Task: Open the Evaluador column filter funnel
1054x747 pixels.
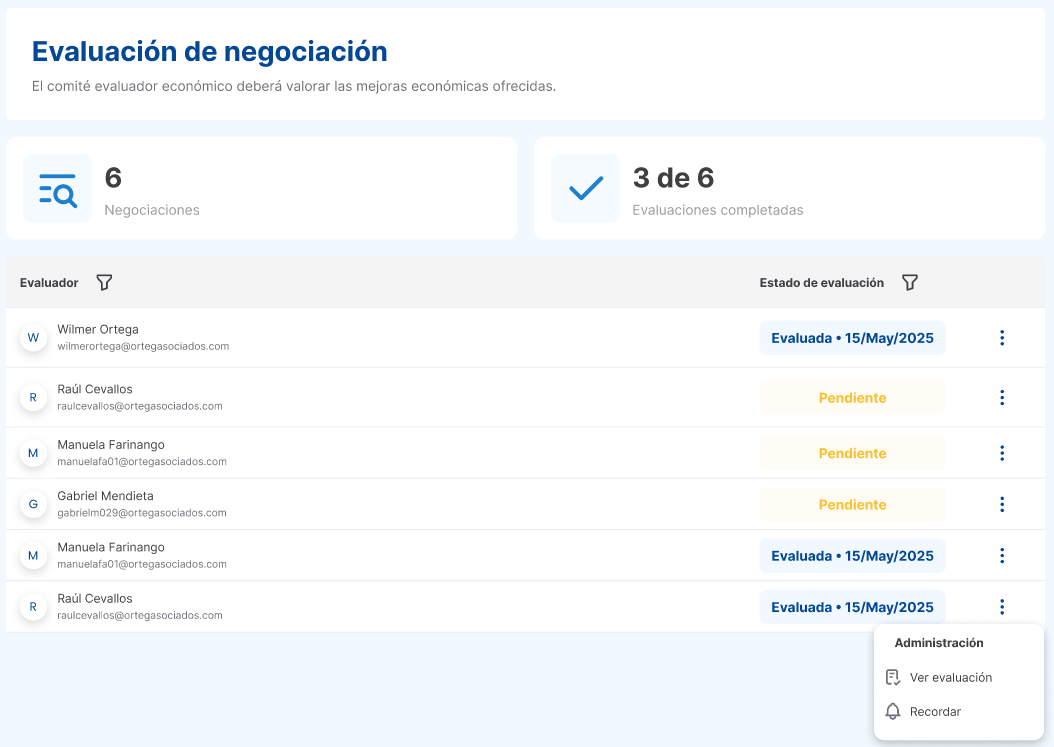Action: click(104, 282)
